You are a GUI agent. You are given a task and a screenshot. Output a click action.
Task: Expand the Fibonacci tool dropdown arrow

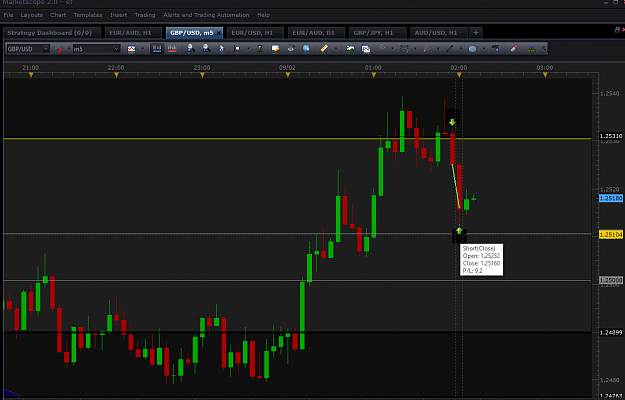pos(415,48)
